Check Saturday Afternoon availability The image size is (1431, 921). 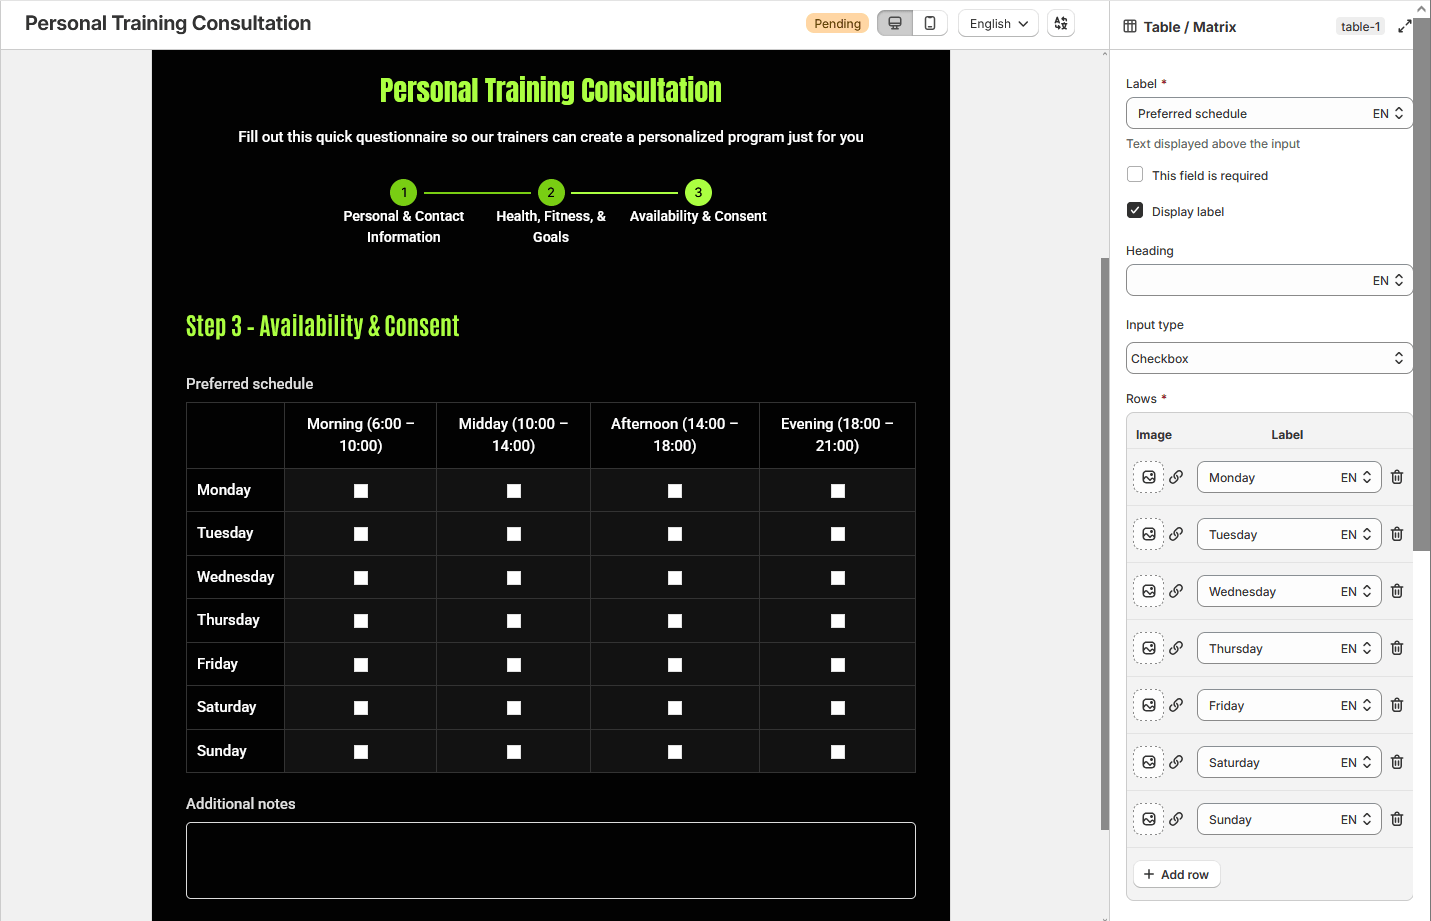675,708
